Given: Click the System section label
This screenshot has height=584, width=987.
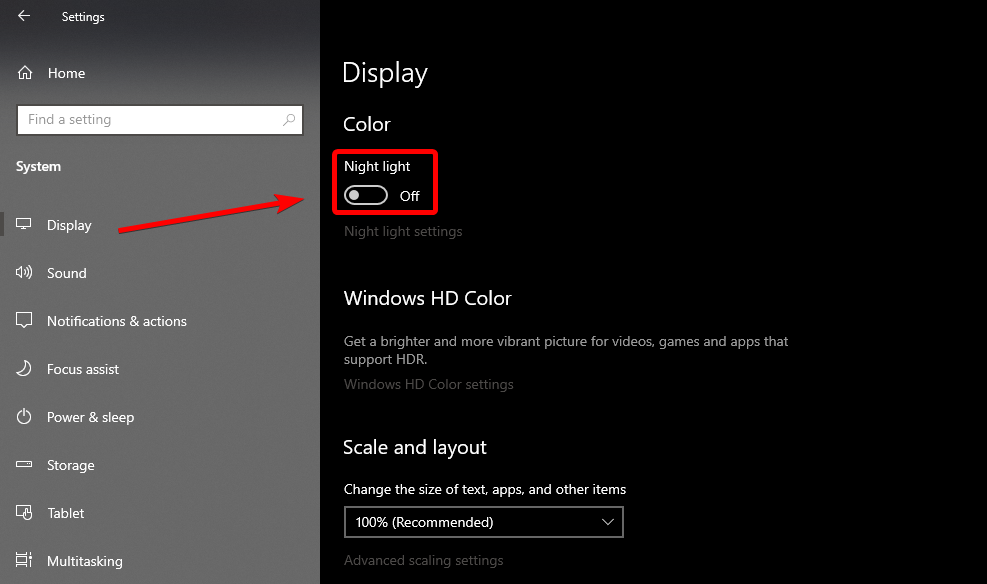Looking at the screenshot, I should 38,167.
